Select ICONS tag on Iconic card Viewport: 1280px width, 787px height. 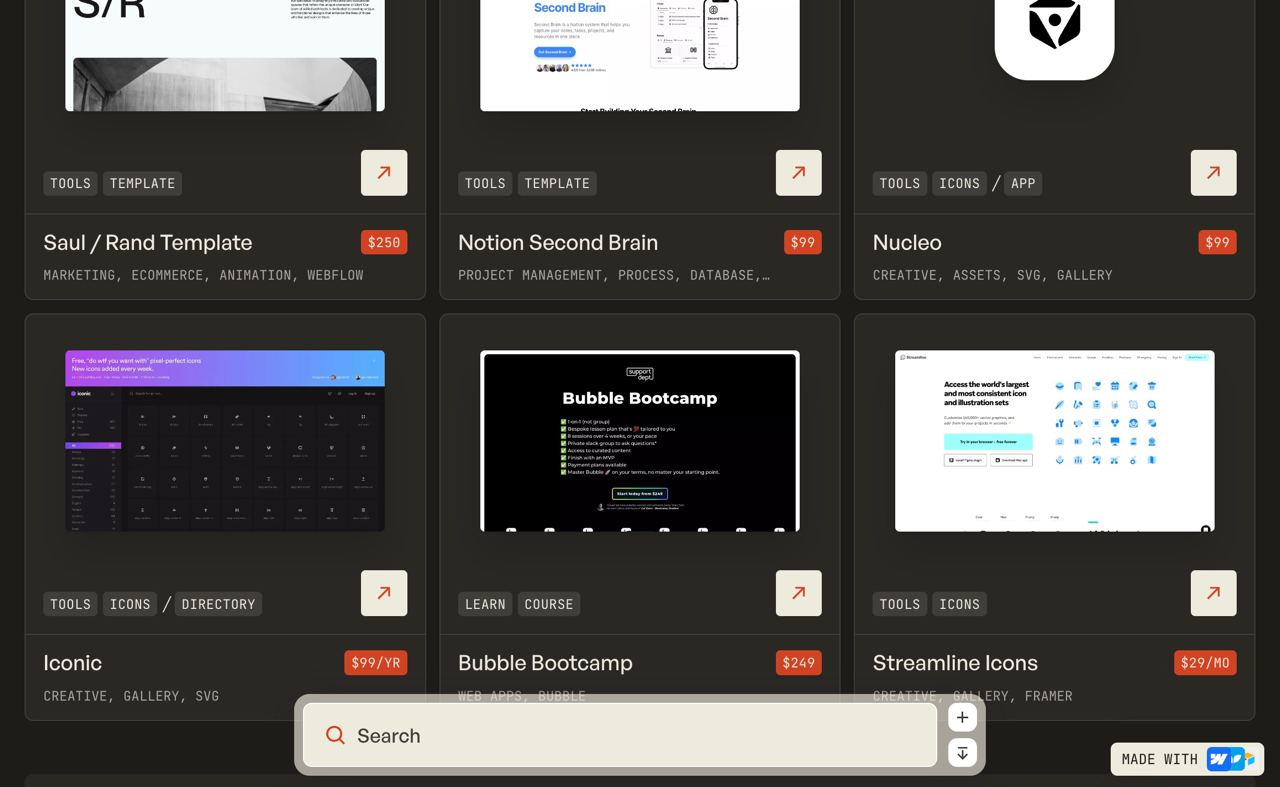[130, 604]
